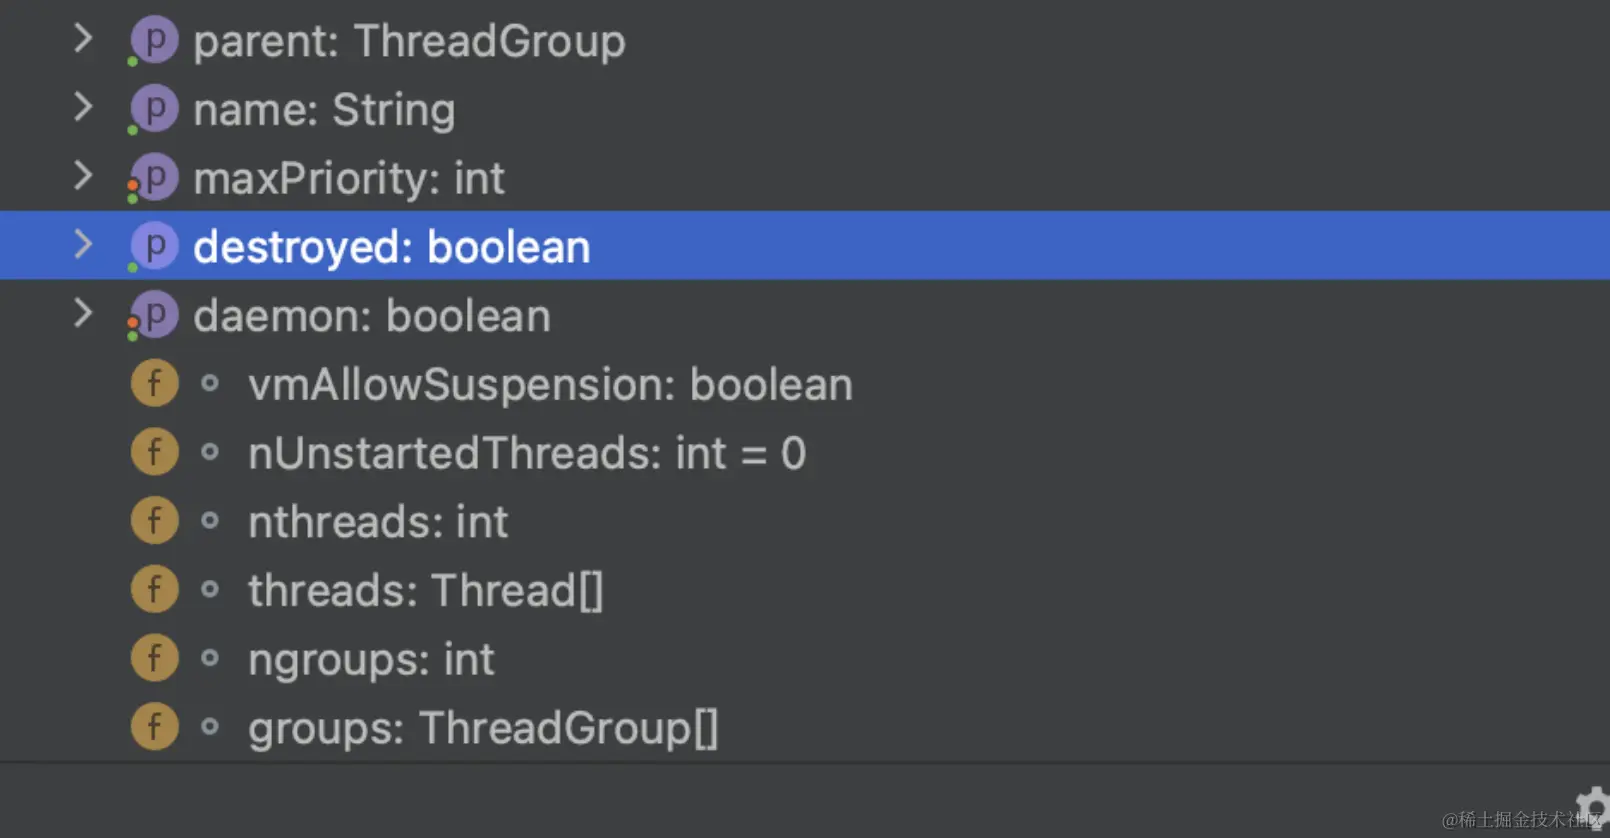The height and width of the screenshot is (838, 1610).
Task: Open the settings gear in bottom corner
Action: [1594, 806]
